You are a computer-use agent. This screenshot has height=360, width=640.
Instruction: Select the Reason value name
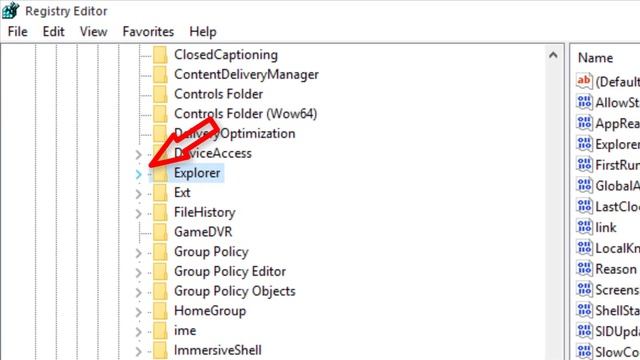616,269
